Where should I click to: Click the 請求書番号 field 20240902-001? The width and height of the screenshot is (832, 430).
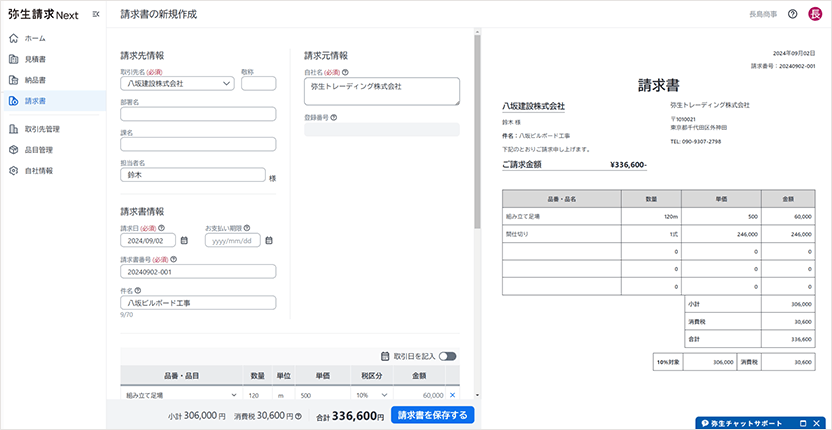click(x=198, y=271)
